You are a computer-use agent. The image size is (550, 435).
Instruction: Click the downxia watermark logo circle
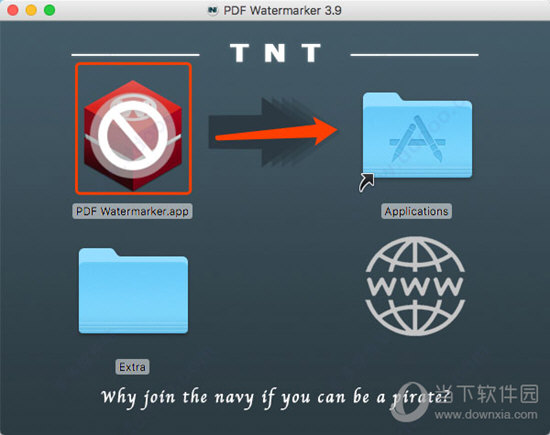[x=410, y=402]
